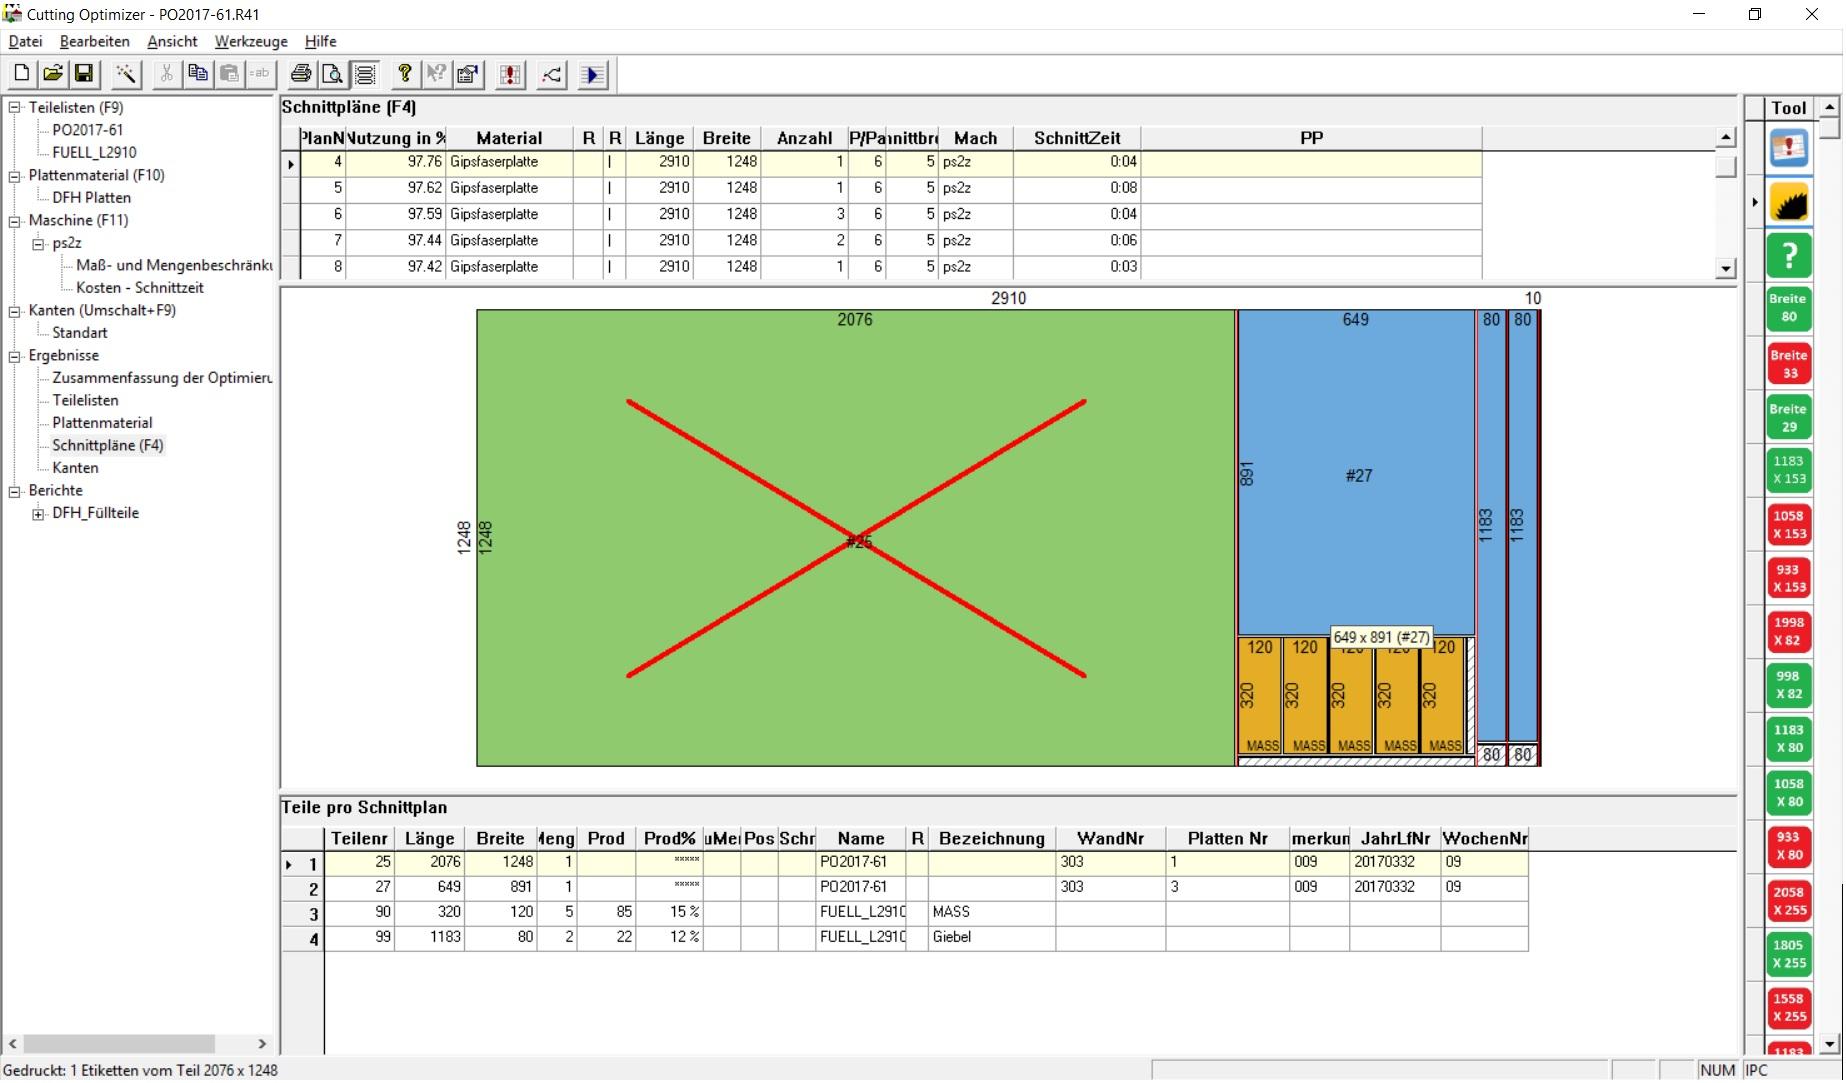Open the Hilfe menu
Screen dimensions: 1846x1083
pos(320,41)
